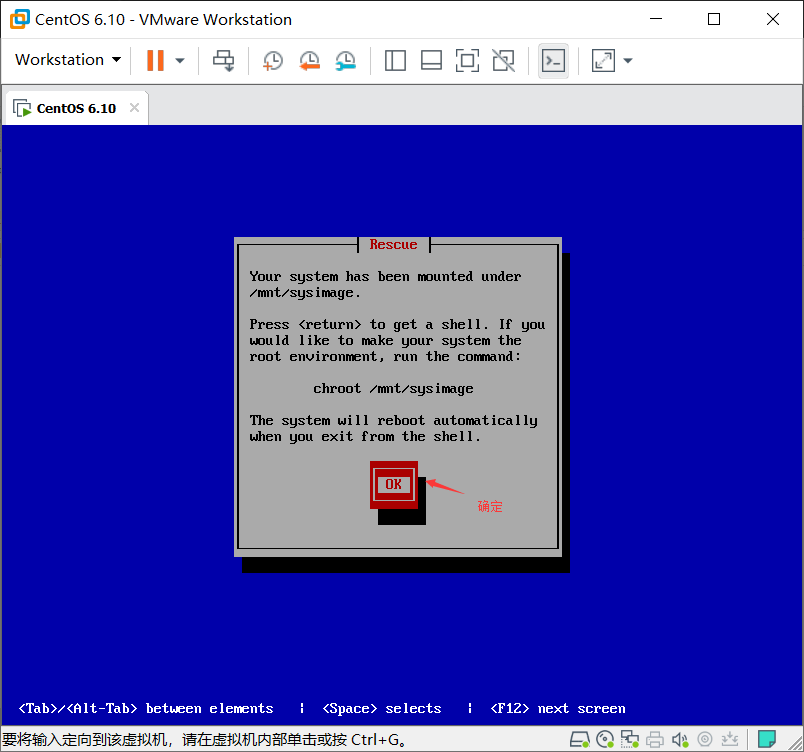Select the CentOS 6.10 tab
804x752 pixels.
click(x=76, y=108)
